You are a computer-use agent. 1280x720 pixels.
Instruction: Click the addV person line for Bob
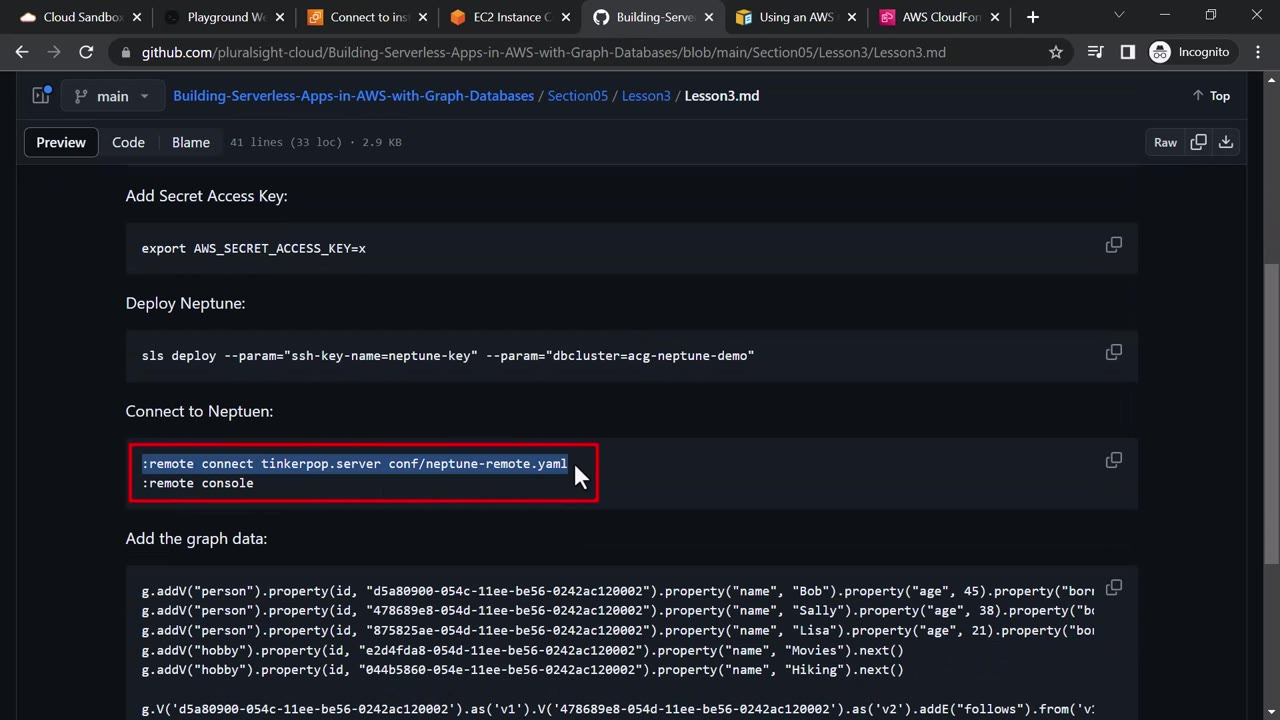pos(618,591)
